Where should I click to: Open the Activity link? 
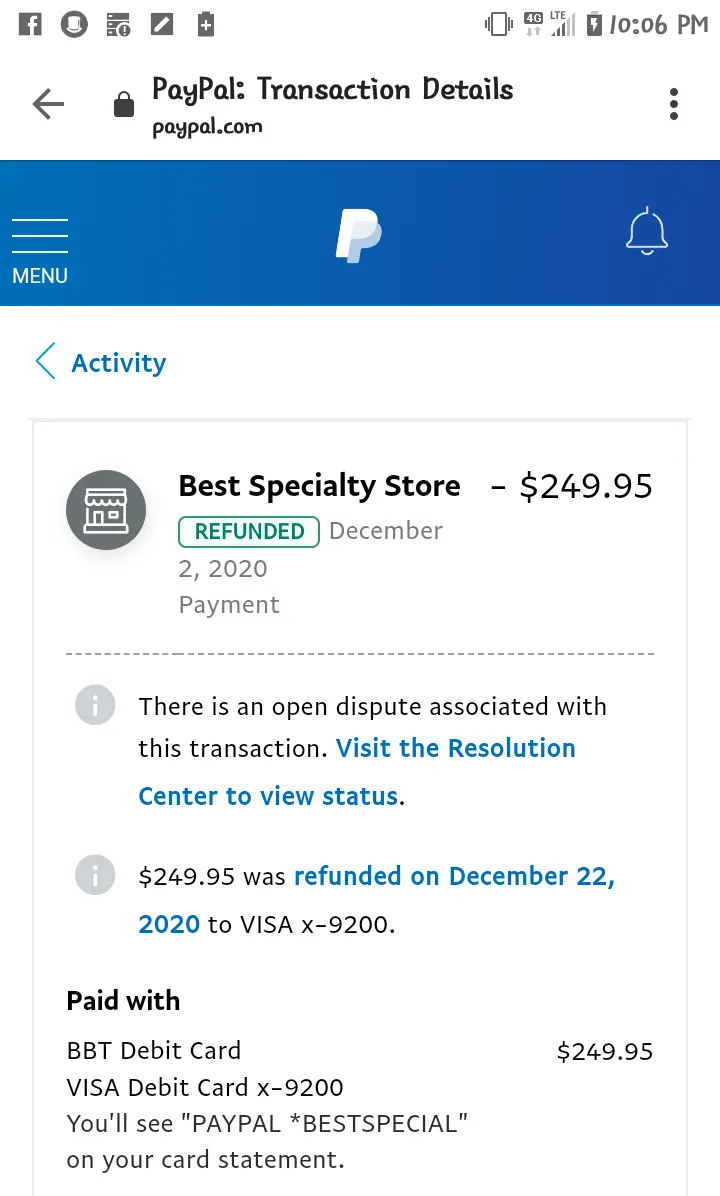(x=119, y=362)
